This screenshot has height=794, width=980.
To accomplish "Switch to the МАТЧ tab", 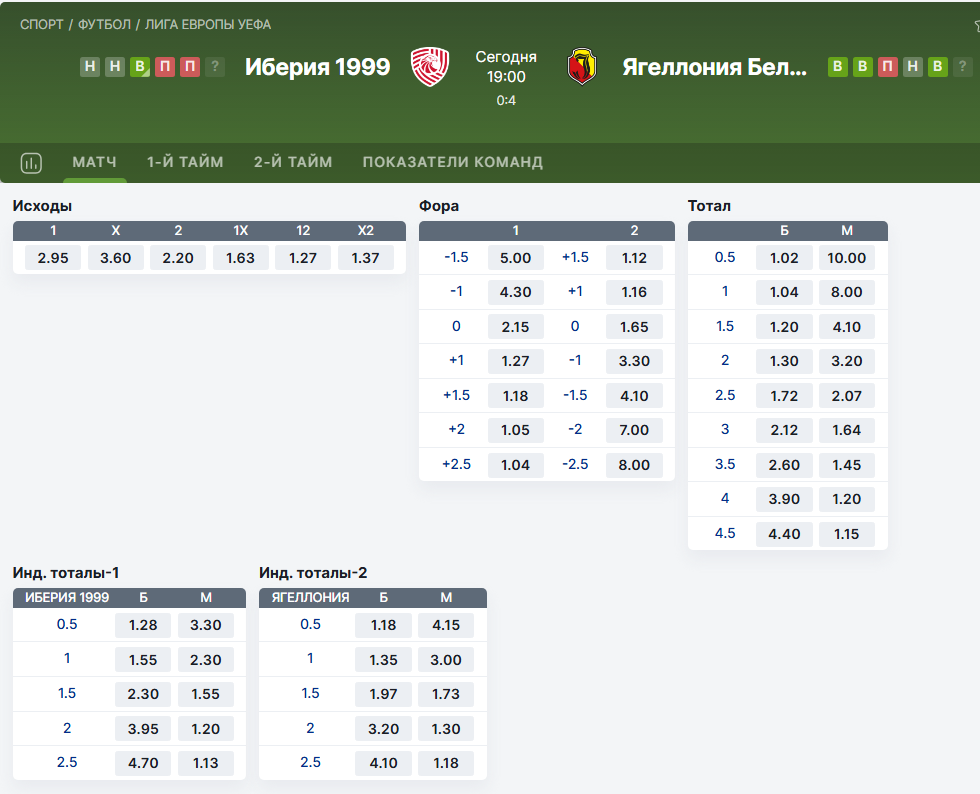I will pos(94,162).
